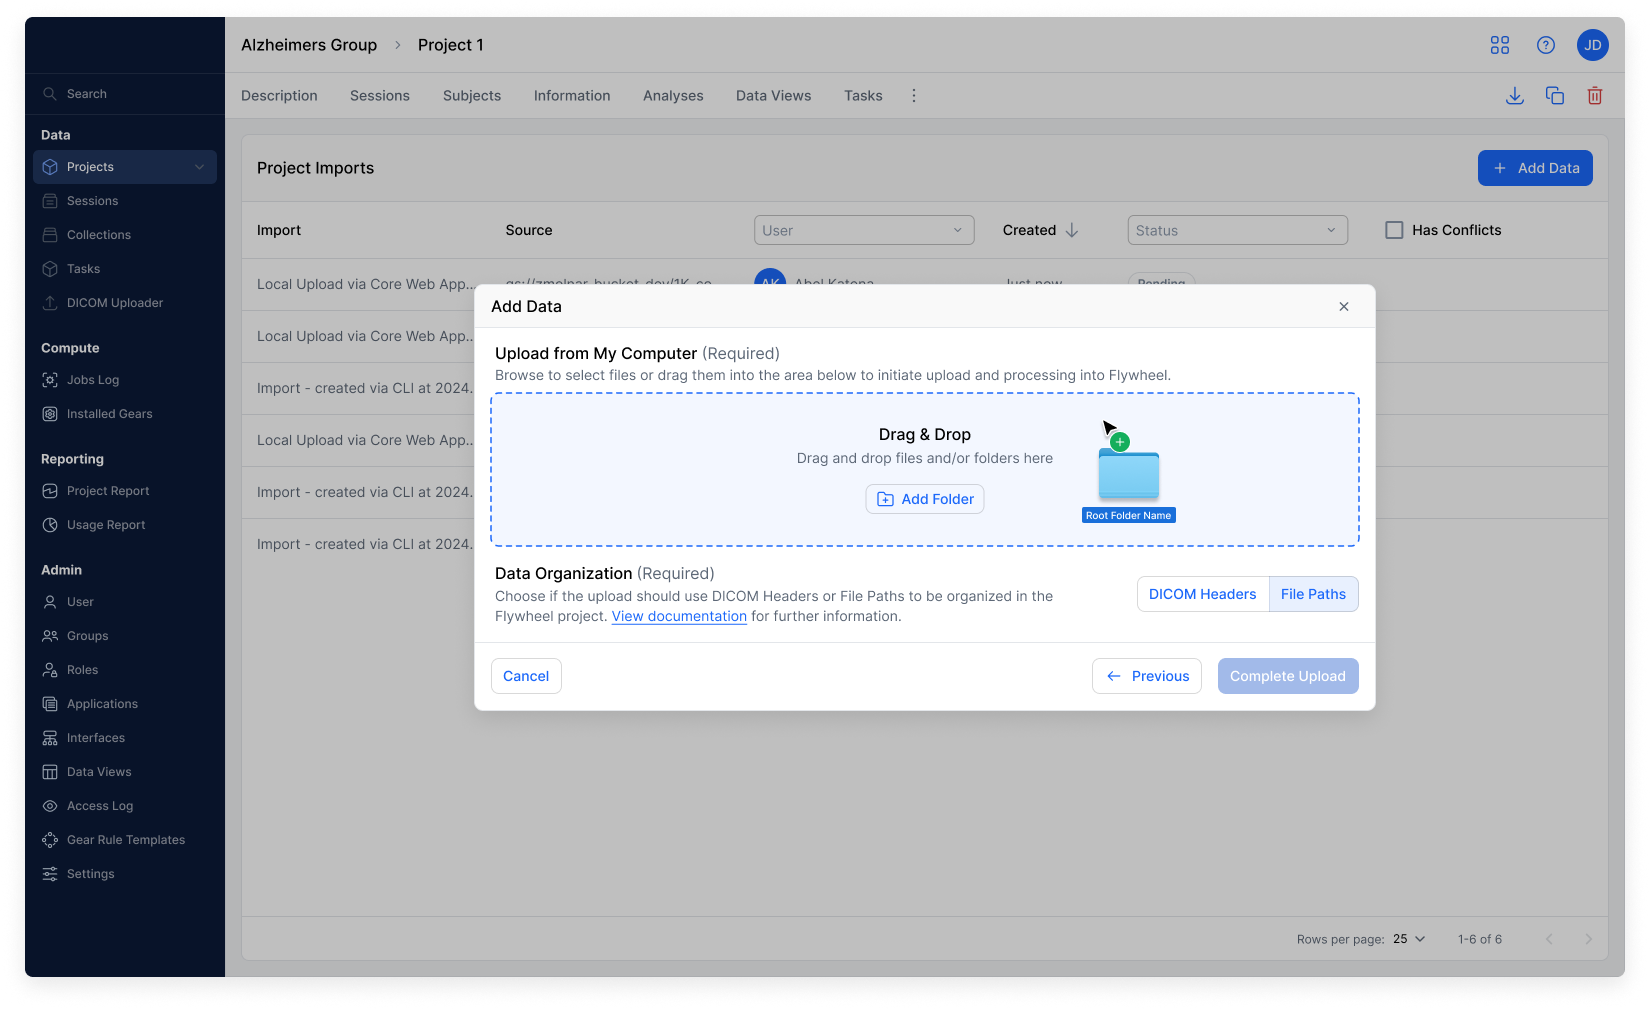Viewport: 1650px width, 1010px height.
Task: Switch to the Analyses tab
Action: (x=673, y=96)
